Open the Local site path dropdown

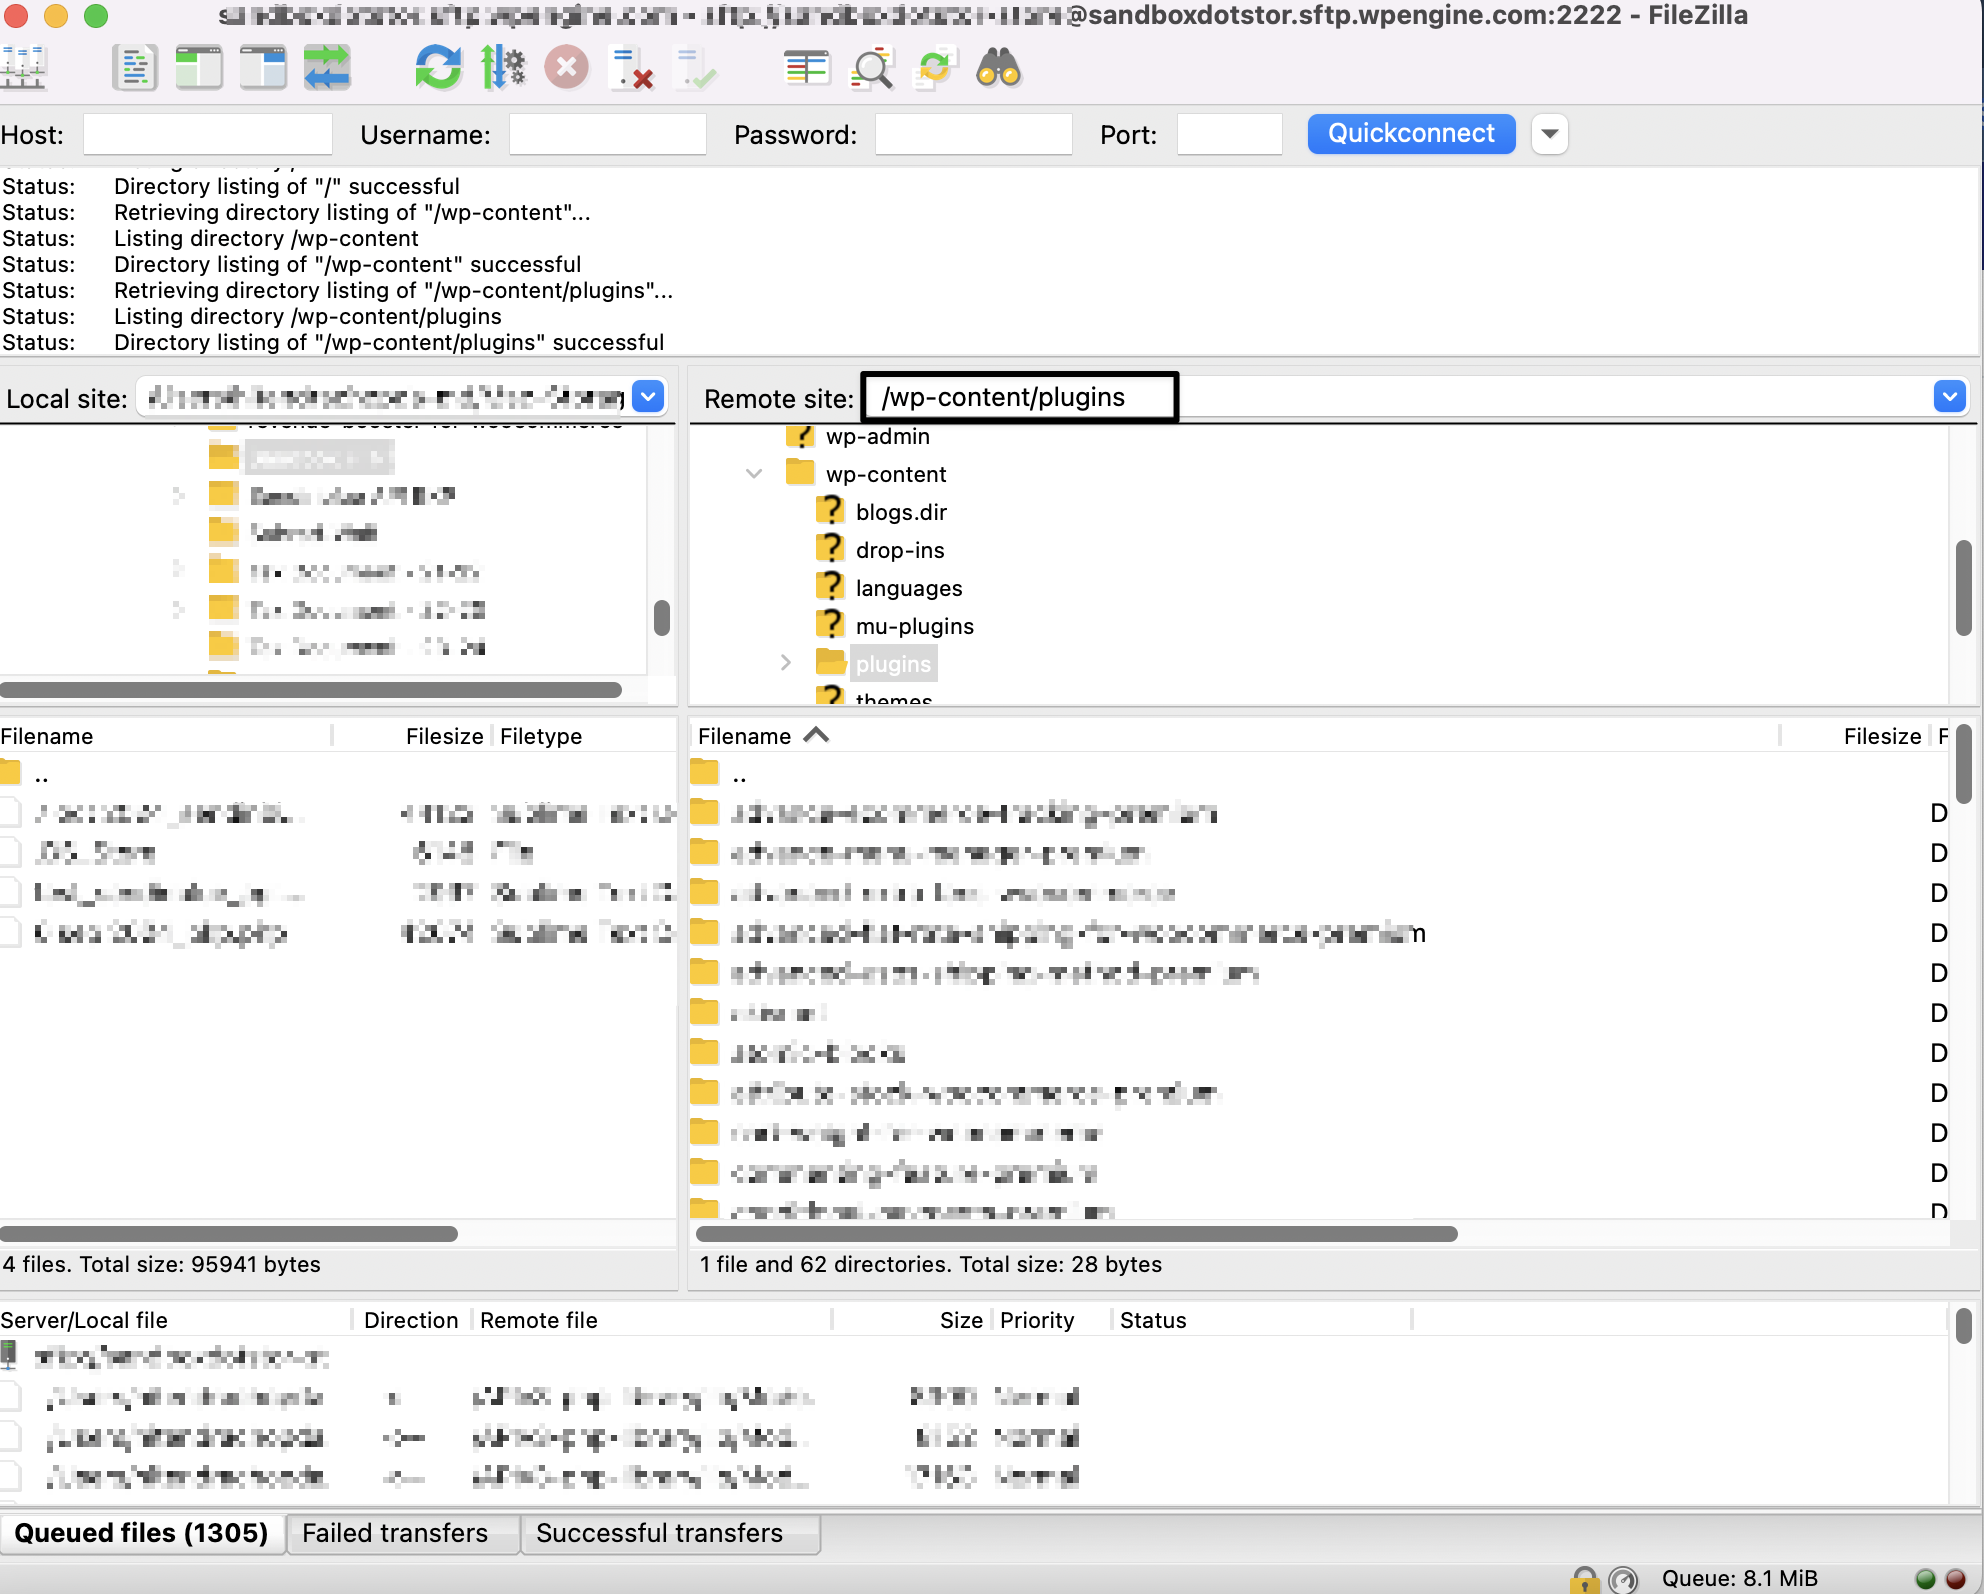pyautogui.click(x=648, y=397)
